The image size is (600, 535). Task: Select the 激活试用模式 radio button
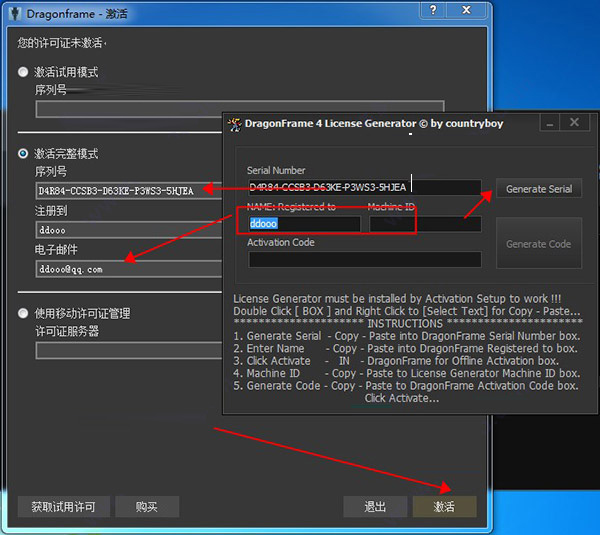click(x=24, y=72)
